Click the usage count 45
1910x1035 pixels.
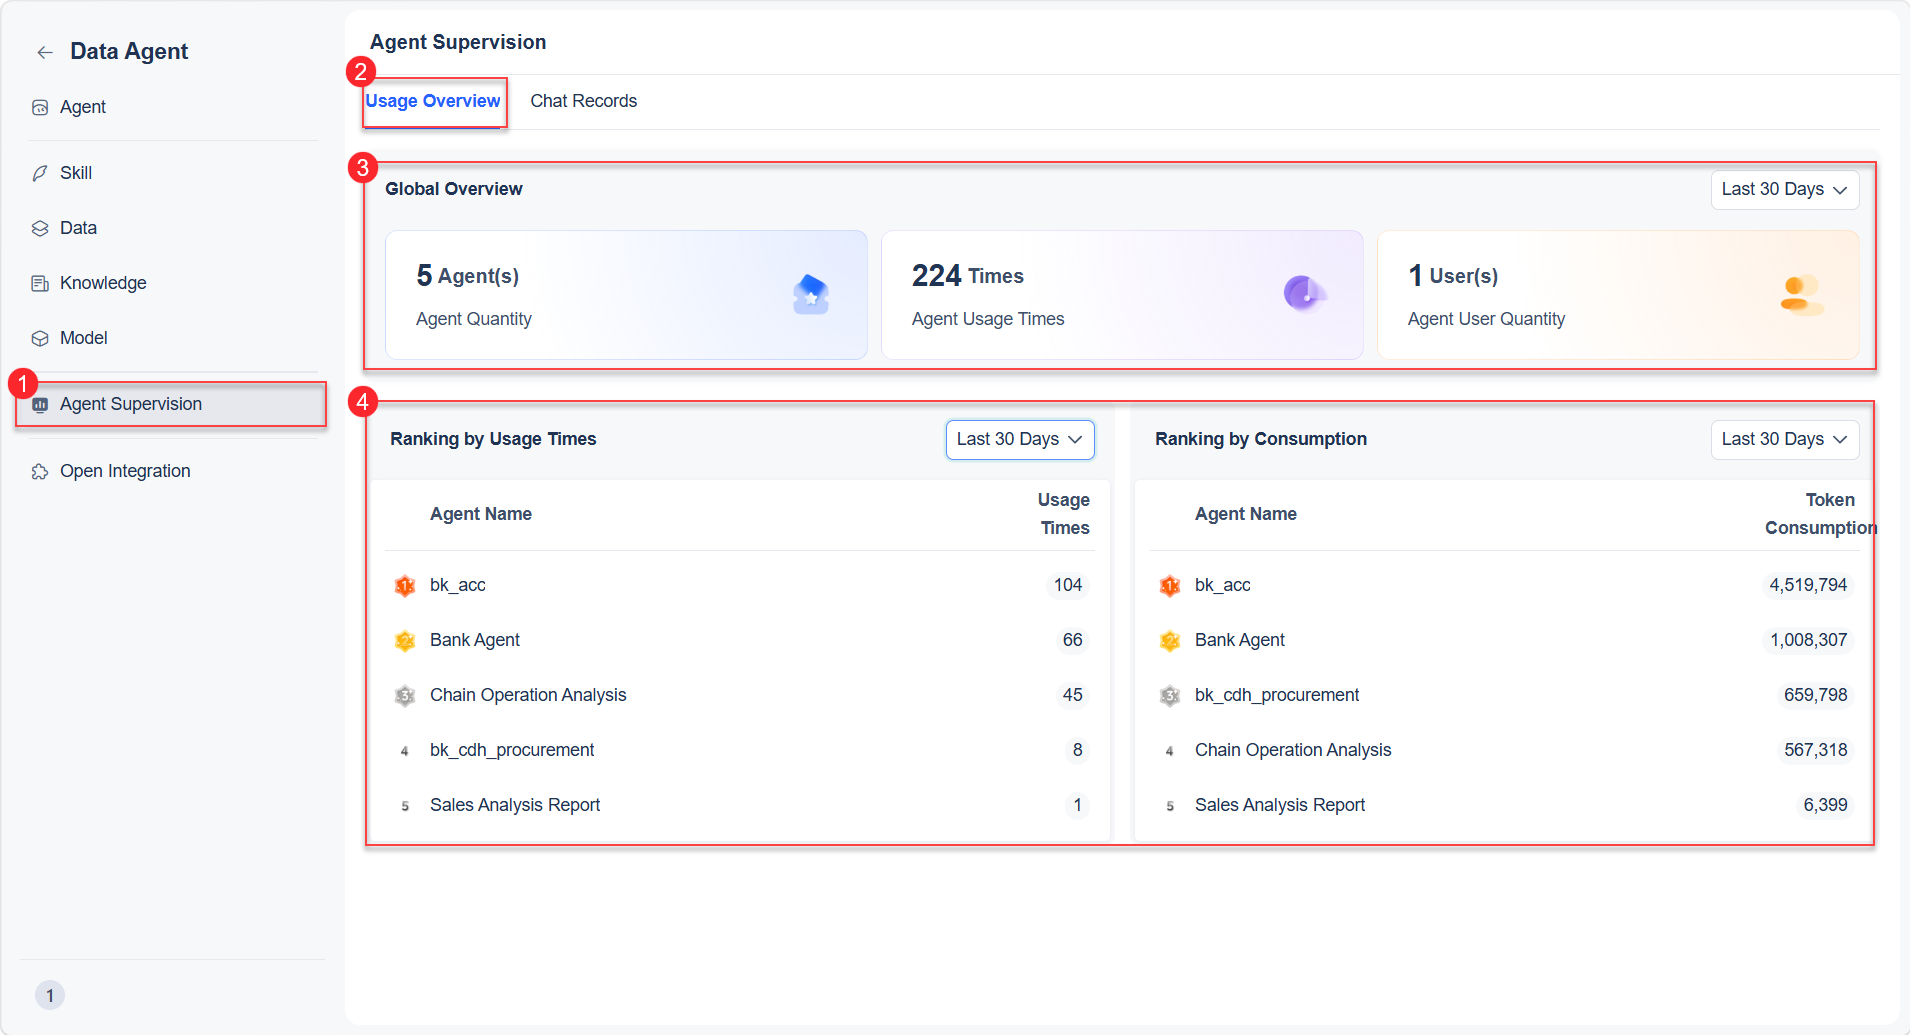[1073, 695]
